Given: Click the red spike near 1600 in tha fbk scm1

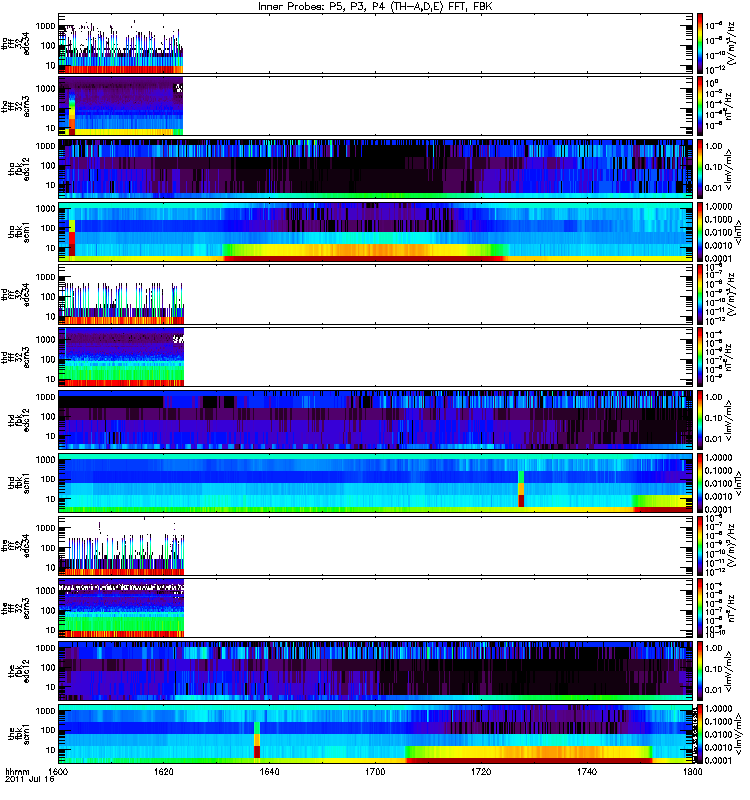Looking at the screenshot, I should (x=72, y=238).
